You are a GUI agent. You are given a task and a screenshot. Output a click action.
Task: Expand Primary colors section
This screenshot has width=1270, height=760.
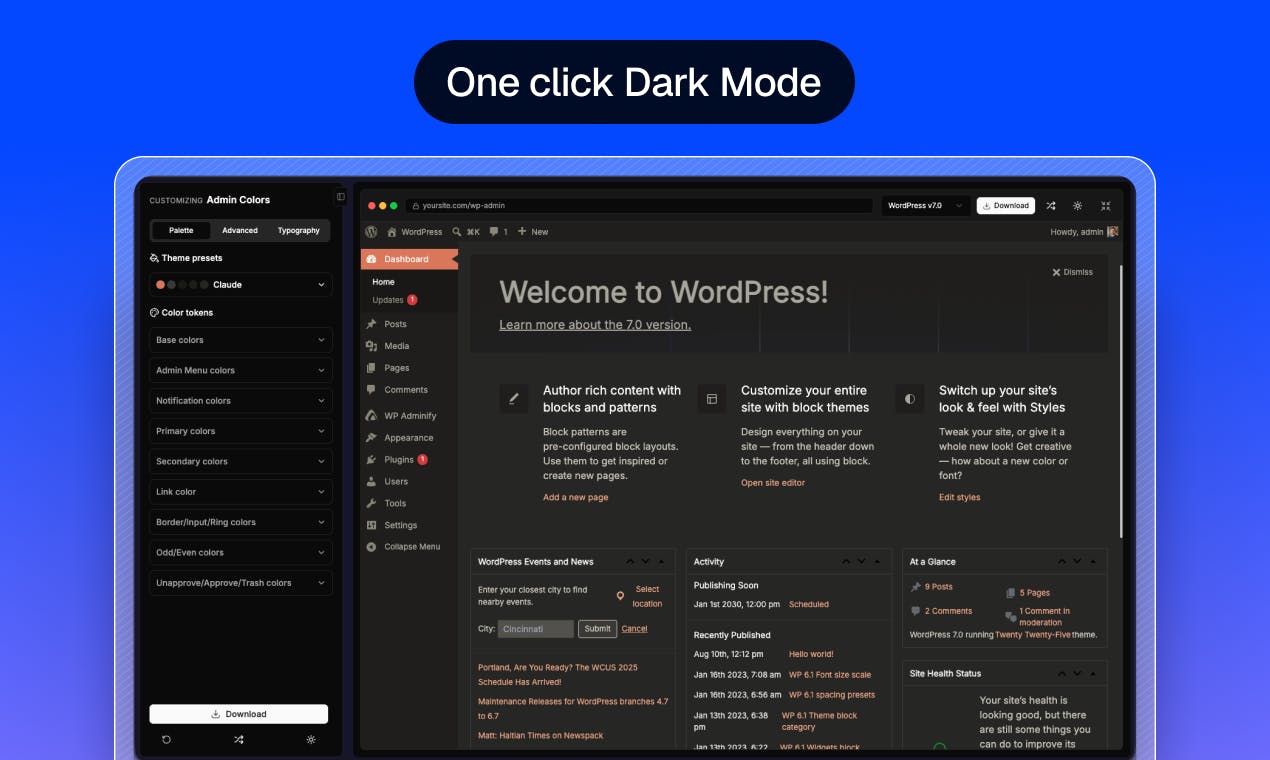[x=241, y=431]
